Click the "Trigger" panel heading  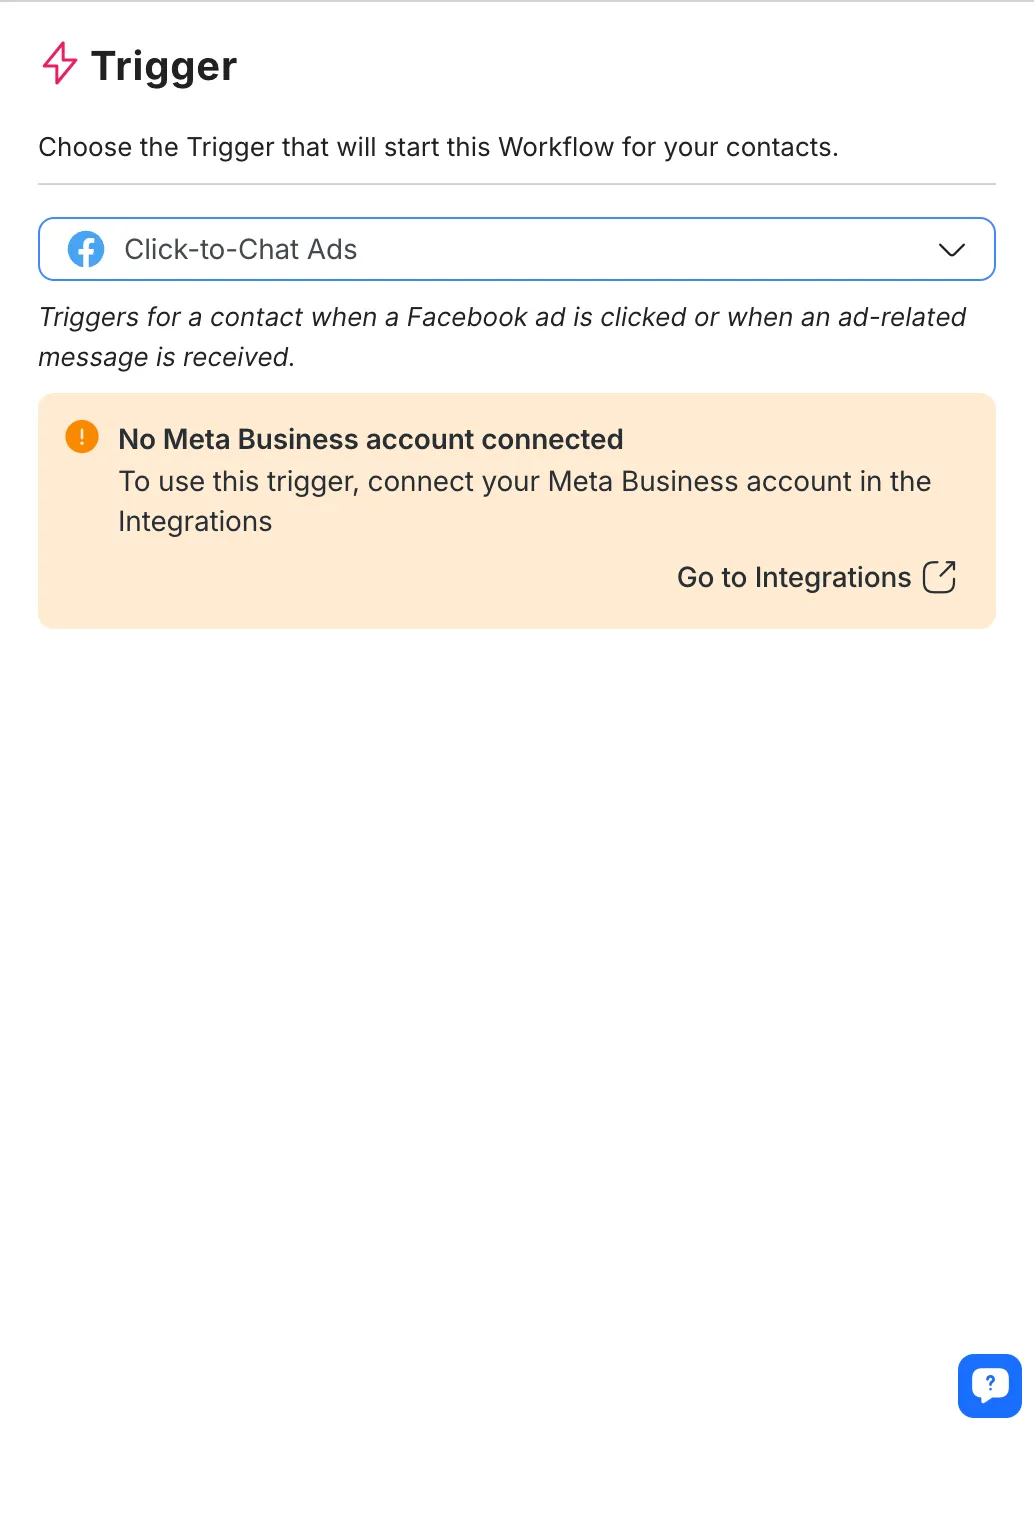tap(164, 66)
